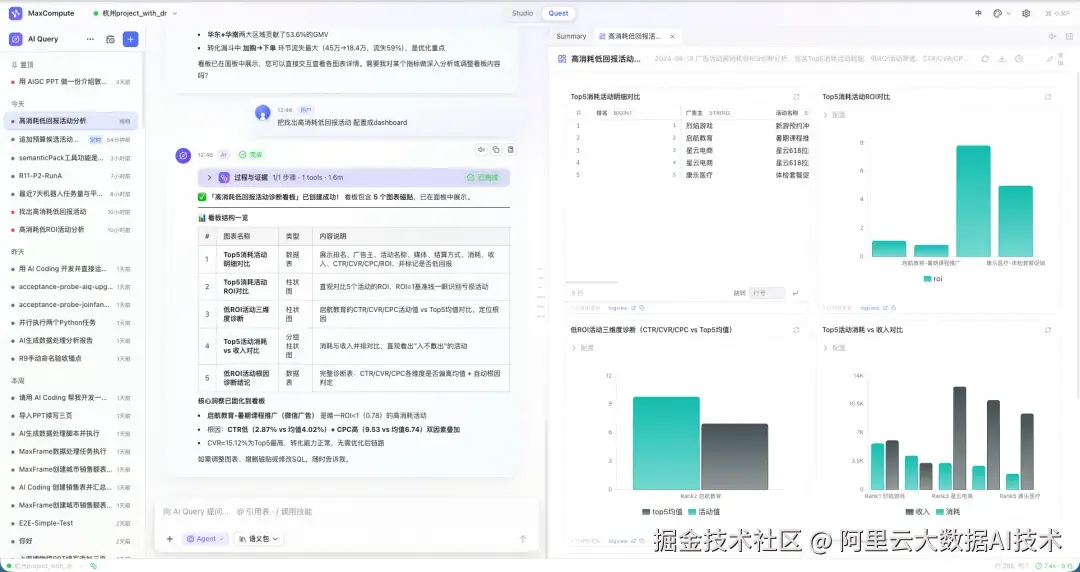
Task: Toggle the 消耗 legend entry
Action: pyautogui.click(x=948, y=512)
